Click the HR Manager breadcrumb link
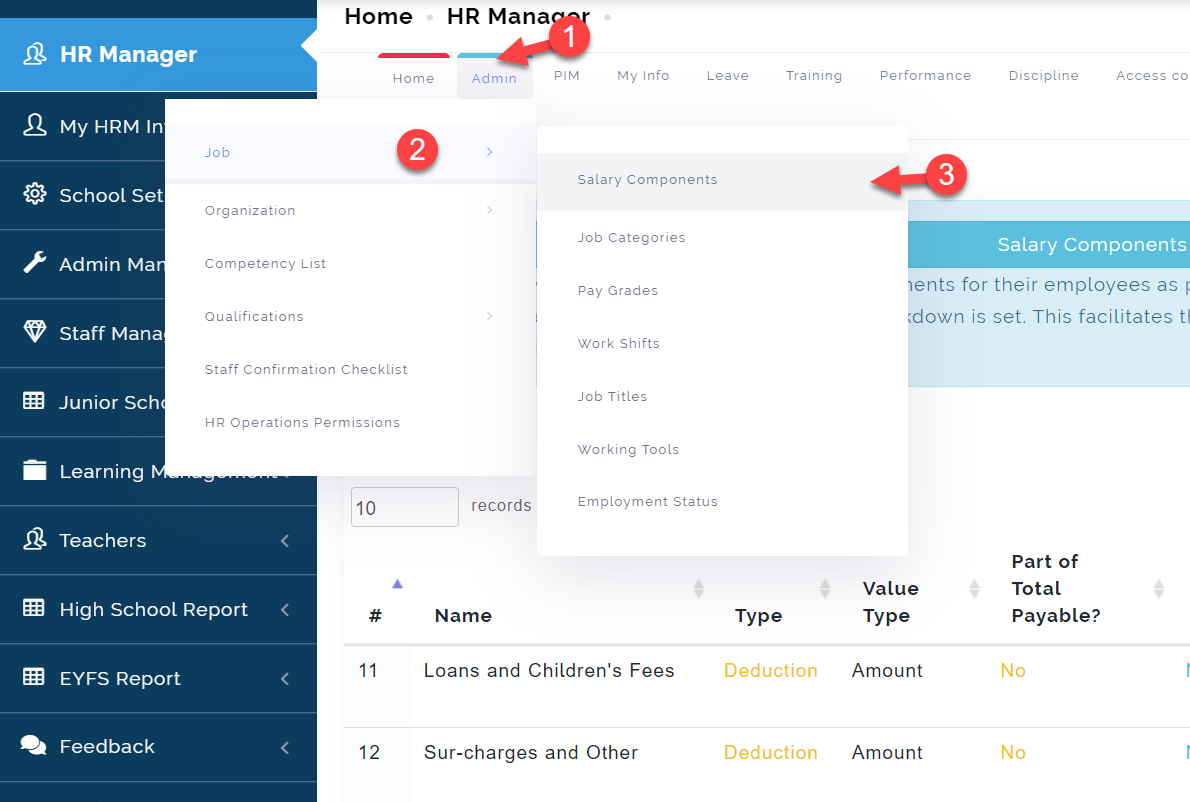 pyautogui.click(x=518, y=17)
